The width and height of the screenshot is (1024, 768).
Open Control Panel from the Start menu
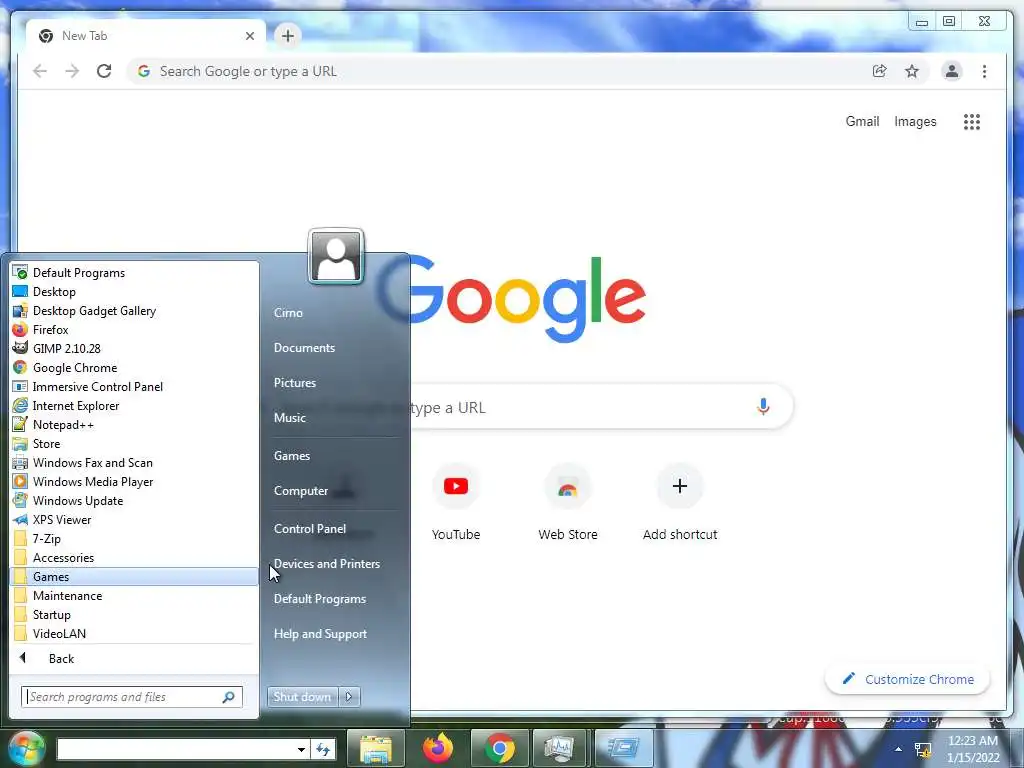[310, 529]
